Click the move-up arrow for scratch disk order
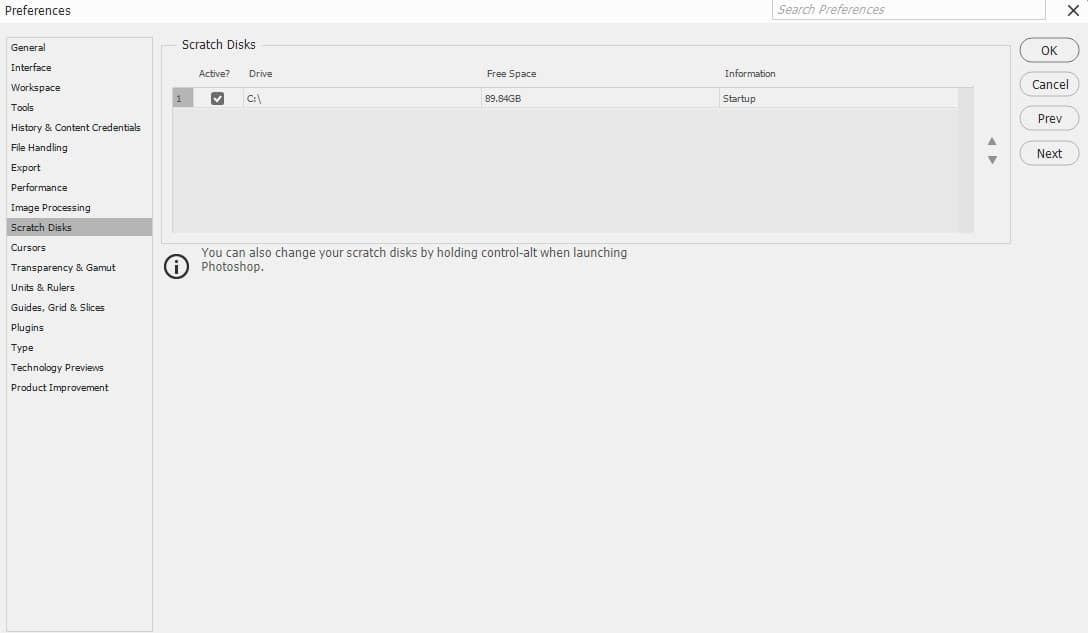 click(992, 141)
